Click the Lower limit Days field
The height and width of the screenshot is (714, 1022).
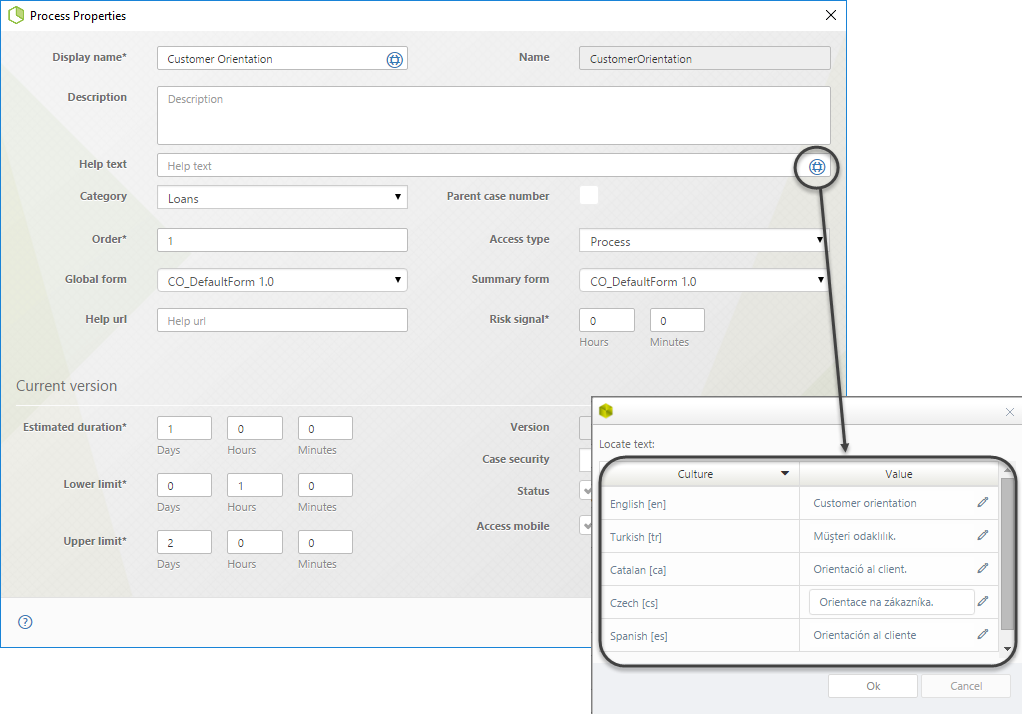point(184,485)
